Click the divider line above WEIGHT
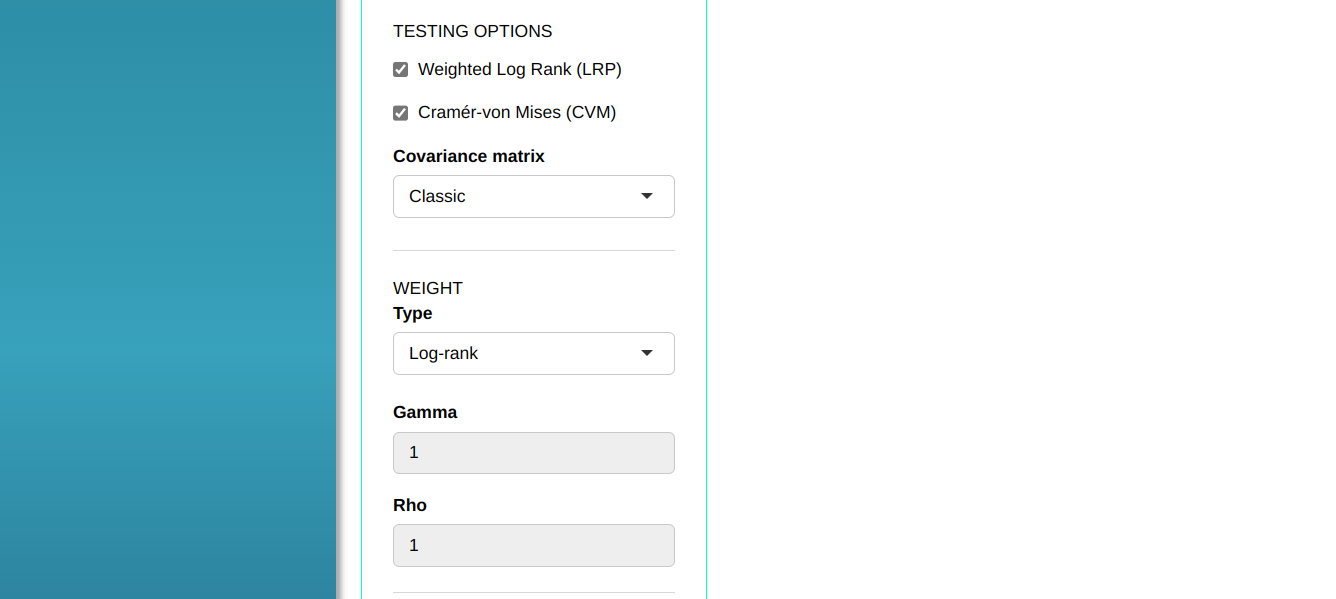Image resolution: width=1336 pixels, height=599 pixels. click(x=533, y=250)
